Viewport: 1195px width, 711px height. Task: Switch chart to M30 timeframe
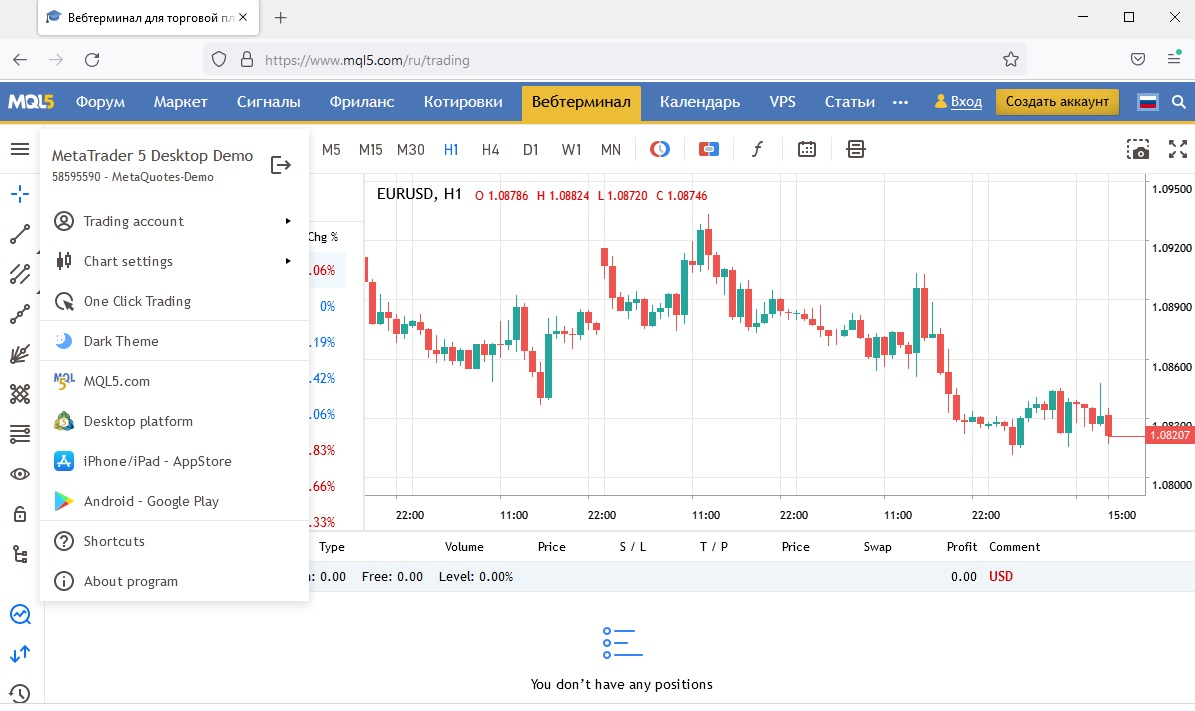[x=411, y=149]
